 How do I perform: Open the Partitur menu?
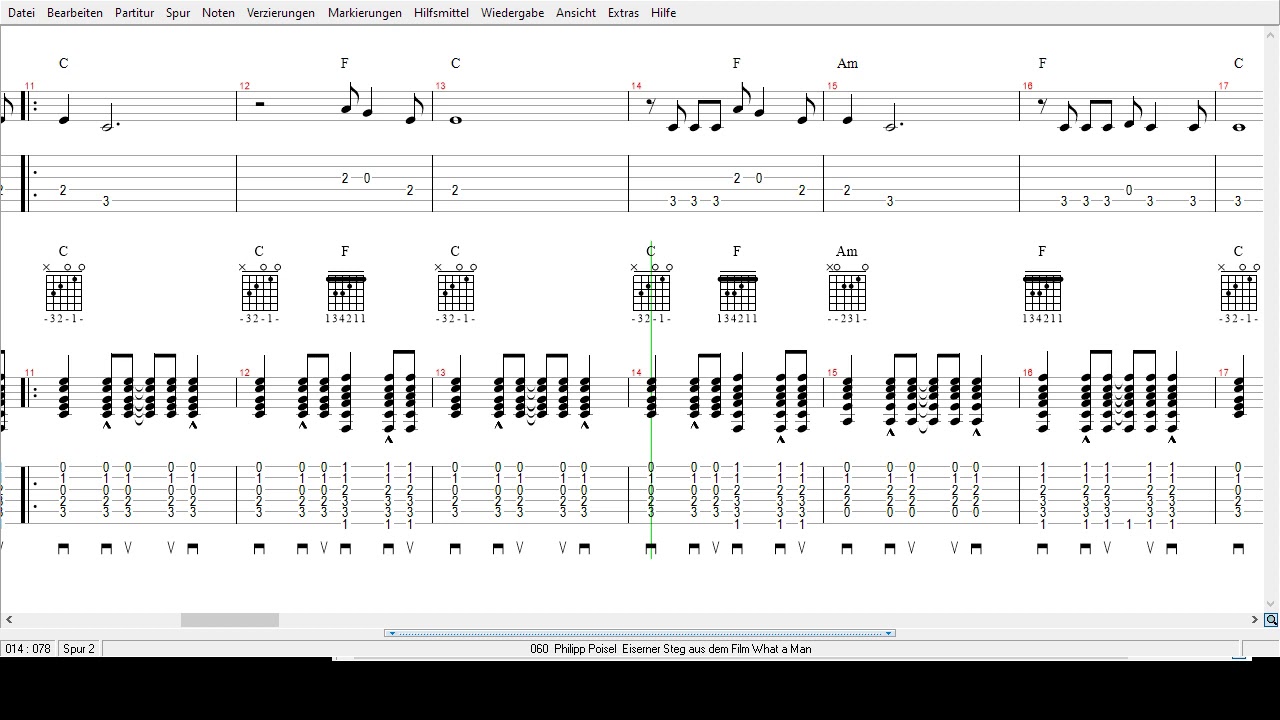tap(134, 13)
